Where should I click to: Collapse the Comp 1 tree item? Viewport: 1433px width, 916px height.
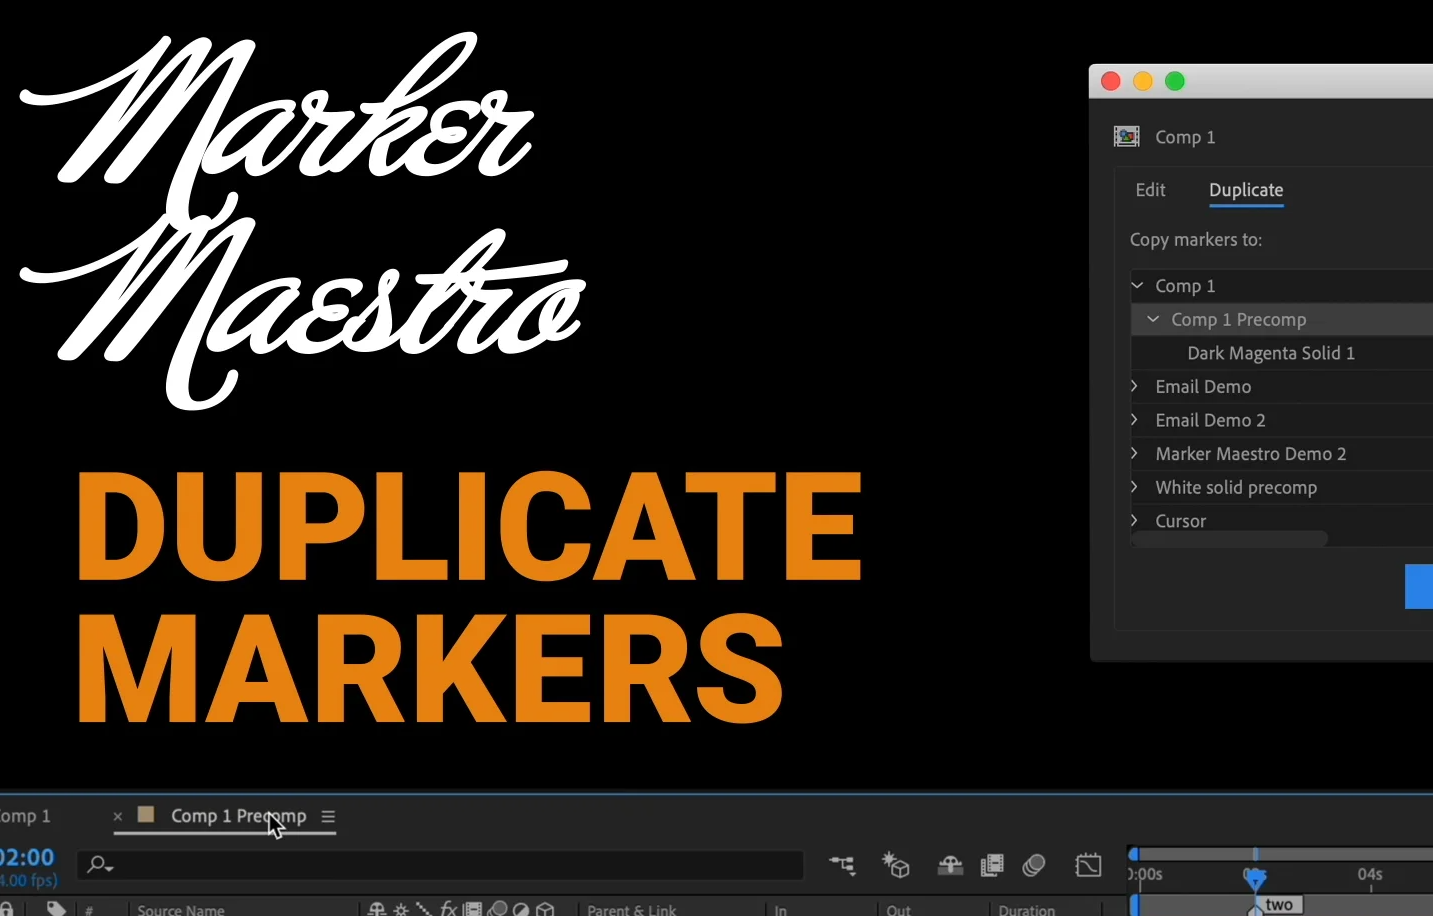1137,286
